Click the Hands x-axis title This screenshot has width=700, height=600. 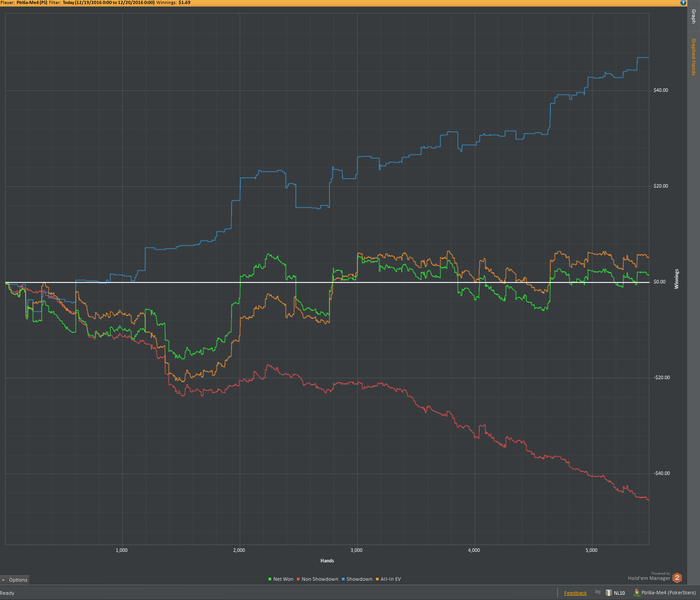(x=327, y=561)
